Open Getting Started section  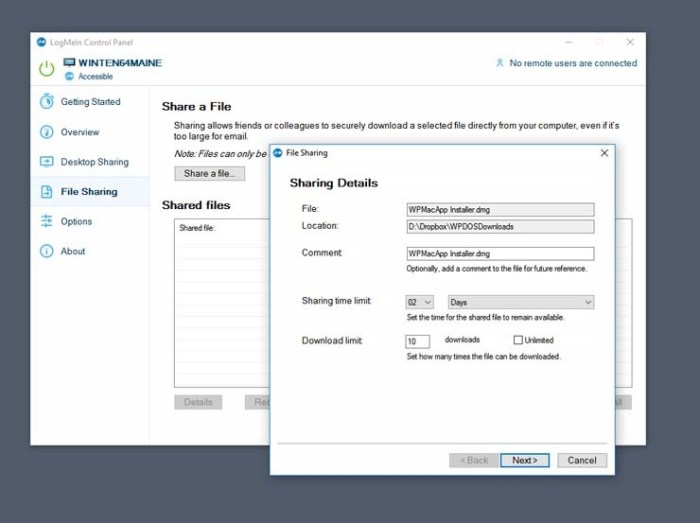(x=91, y=102)
